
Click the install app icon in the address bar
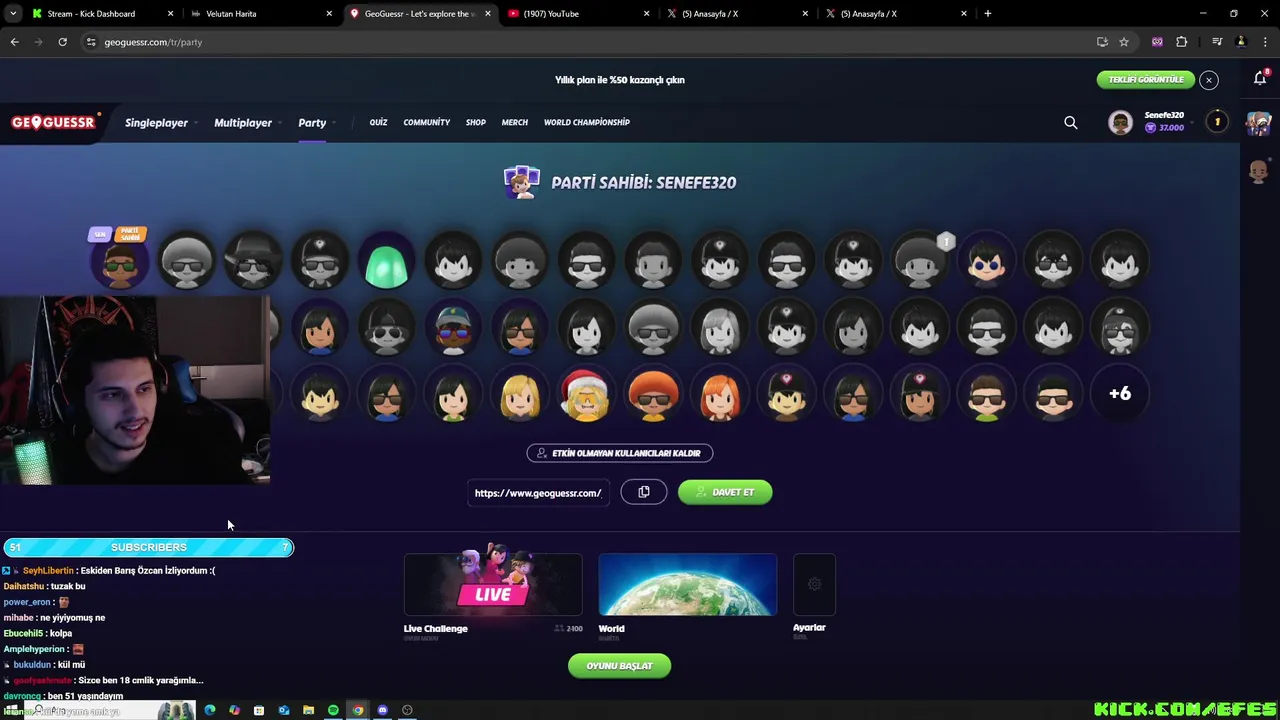click(x=1102, y=42)
